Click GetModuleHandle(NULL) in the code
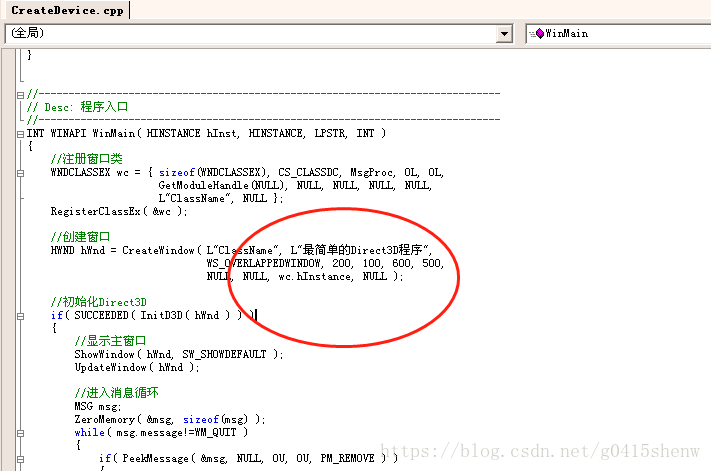Image resolution: width=711 pixels, height=471 pixels. (x=221, y=185)
